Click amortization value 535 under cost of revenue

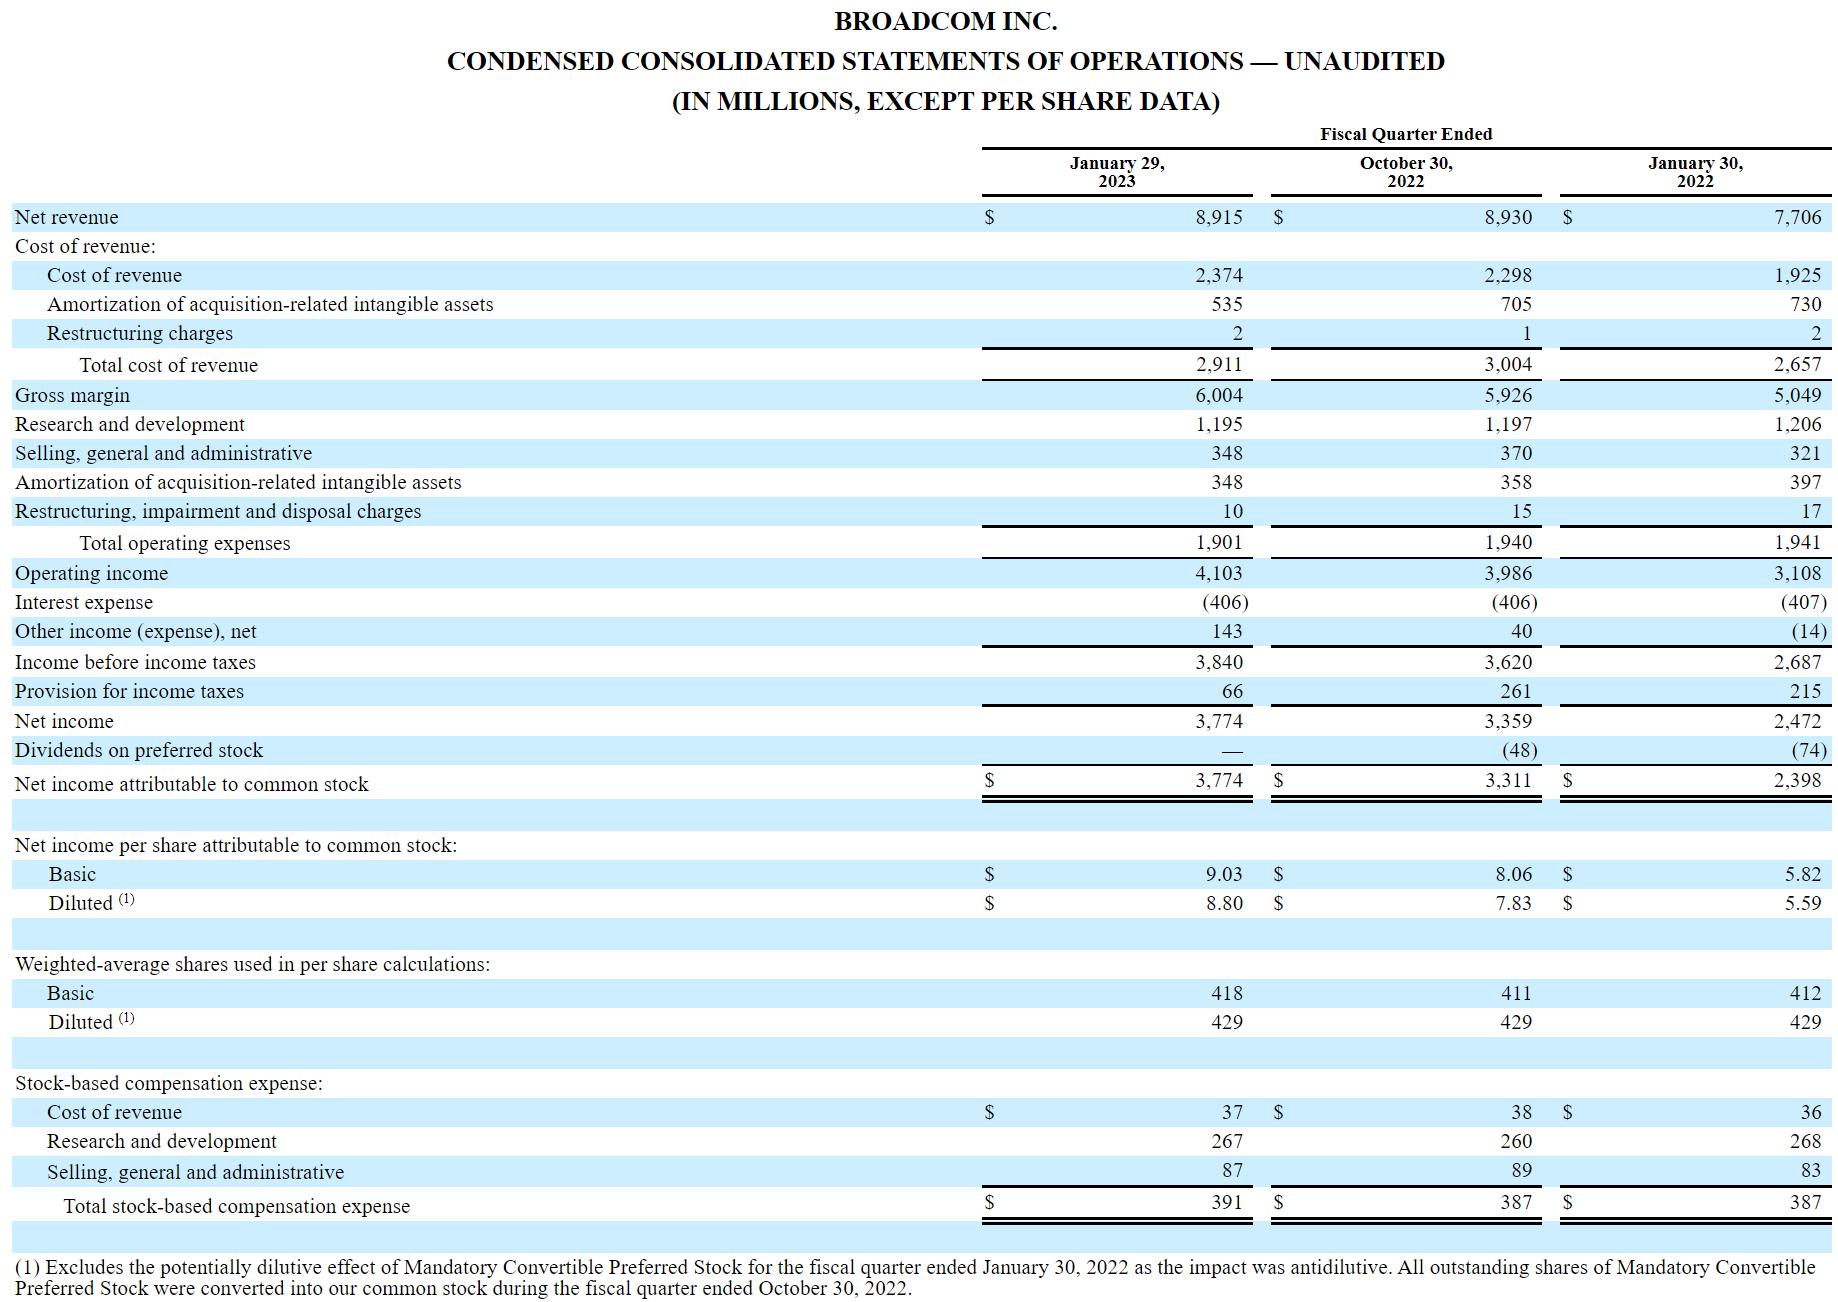[x=1226, y=304]
